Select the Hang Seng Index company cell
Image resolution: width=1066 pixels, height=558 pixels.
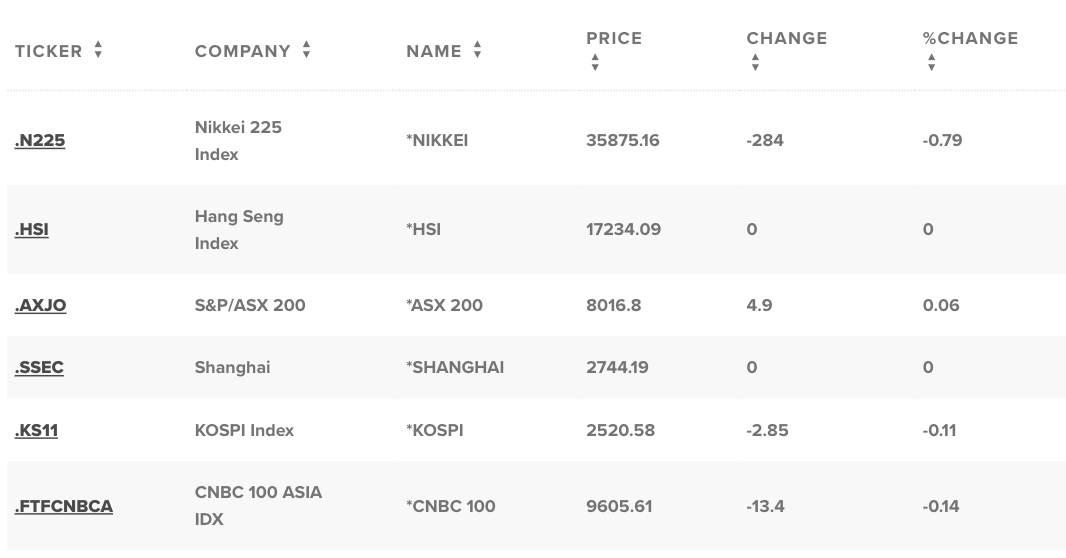point(239,230)
